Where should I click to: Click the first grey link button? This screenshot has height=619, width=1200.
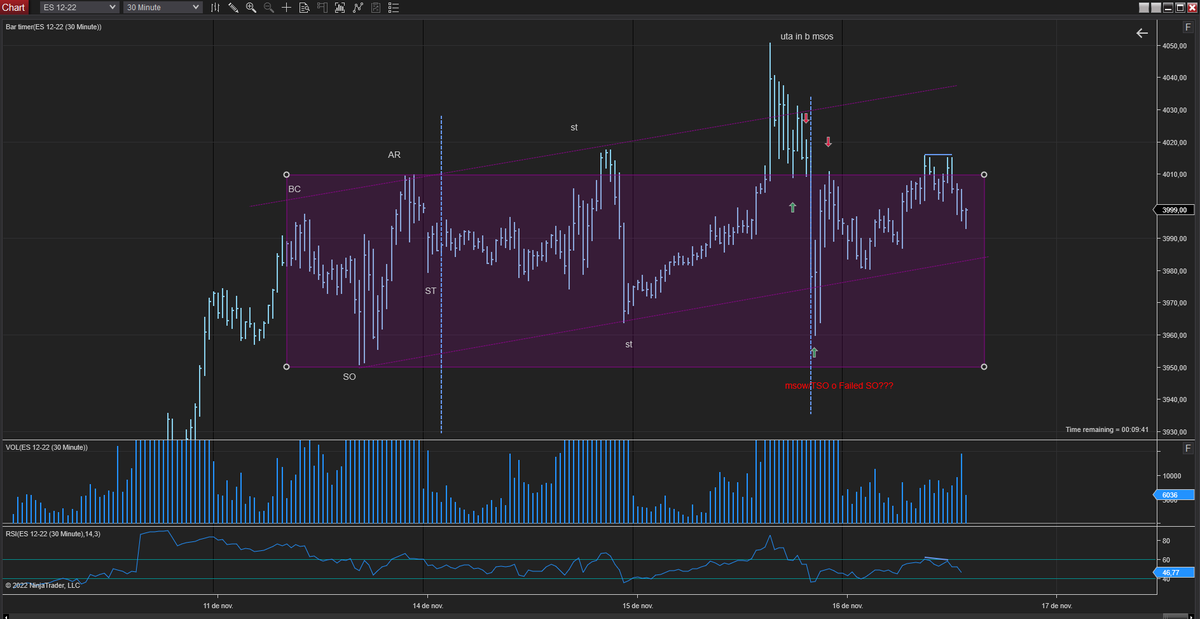[1143, 7]
